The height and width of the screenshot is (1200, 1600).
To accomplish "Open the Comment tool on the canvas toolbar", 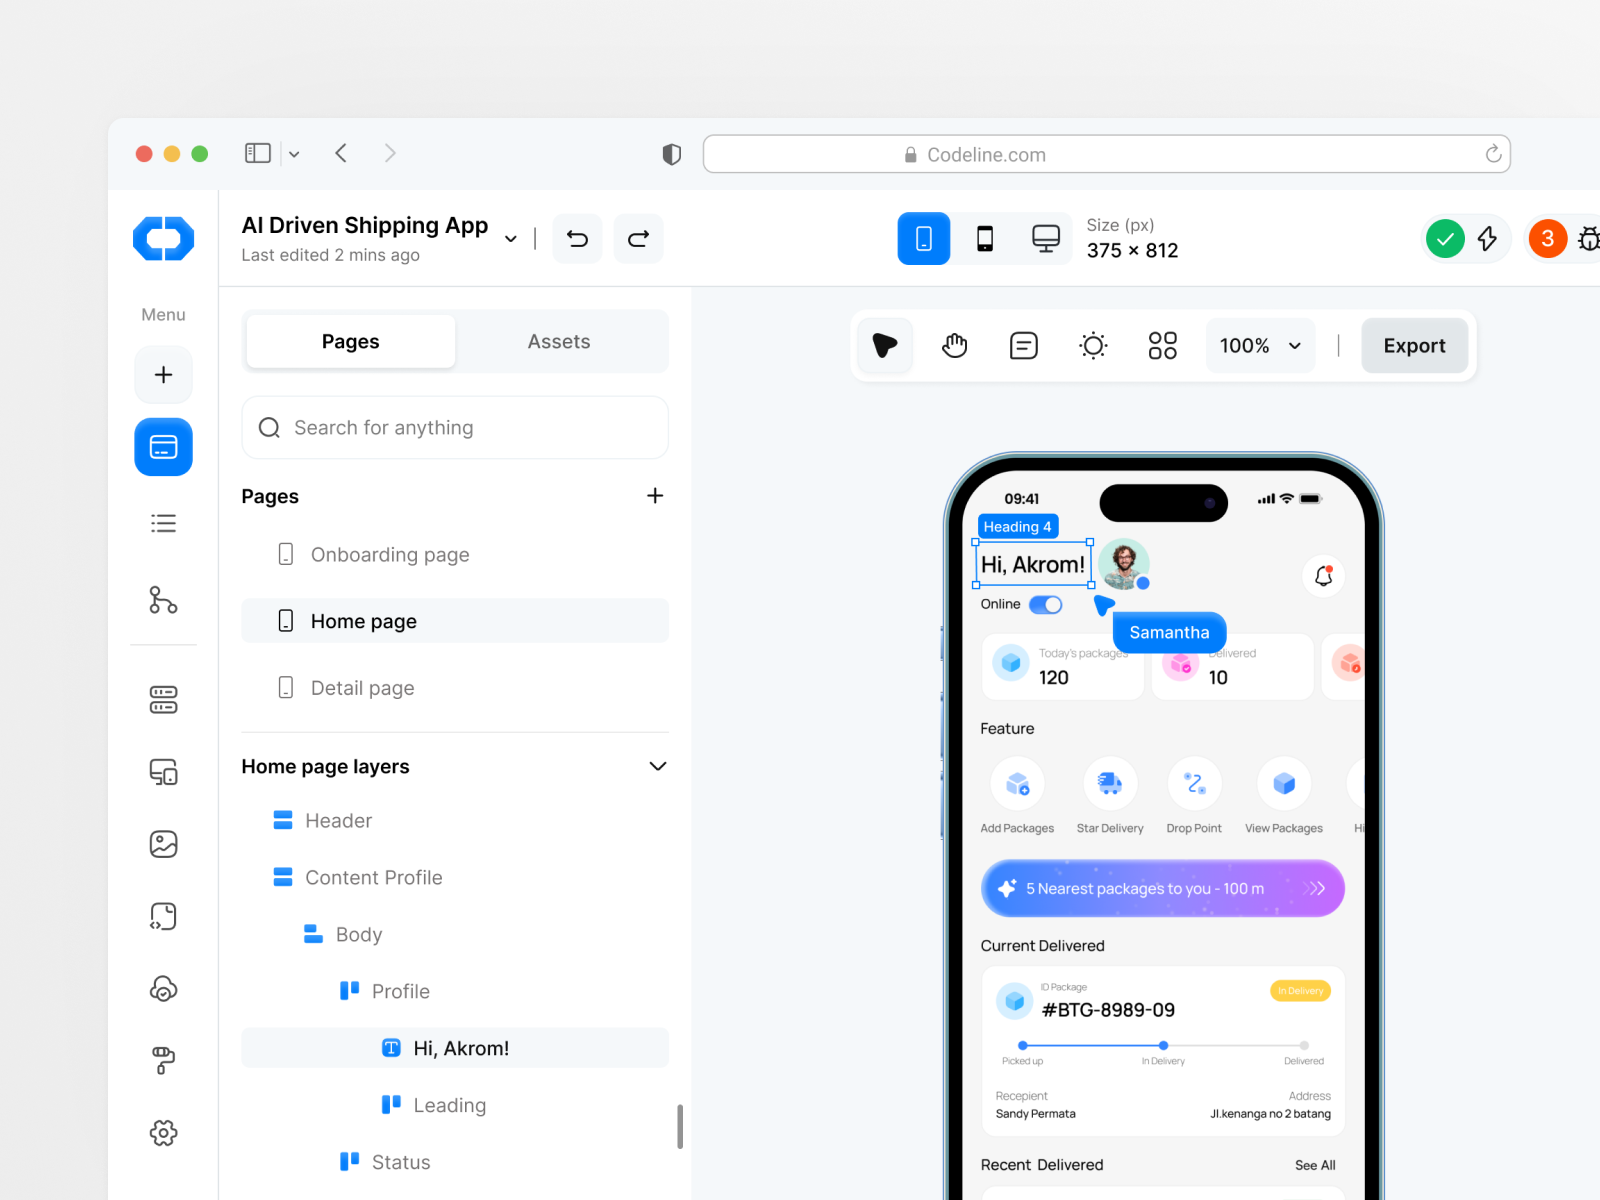I will 1023,346.
